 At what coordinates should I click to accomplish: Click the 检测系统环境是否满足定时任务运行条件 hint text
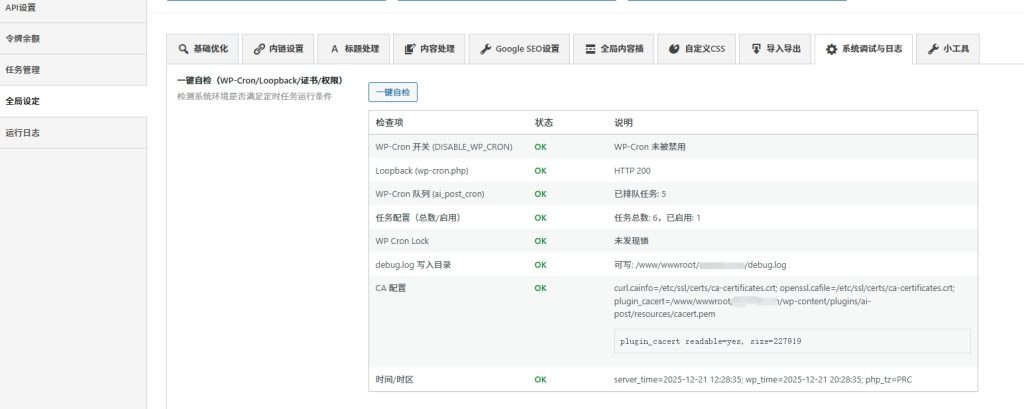pyautogui.click(x=254, y=96)
